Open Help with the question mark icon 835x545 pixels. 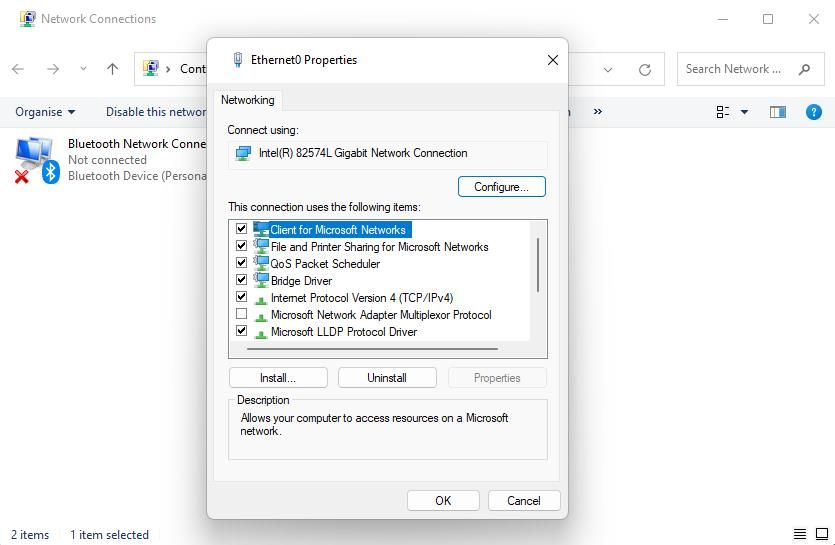[x=813, y=112]
